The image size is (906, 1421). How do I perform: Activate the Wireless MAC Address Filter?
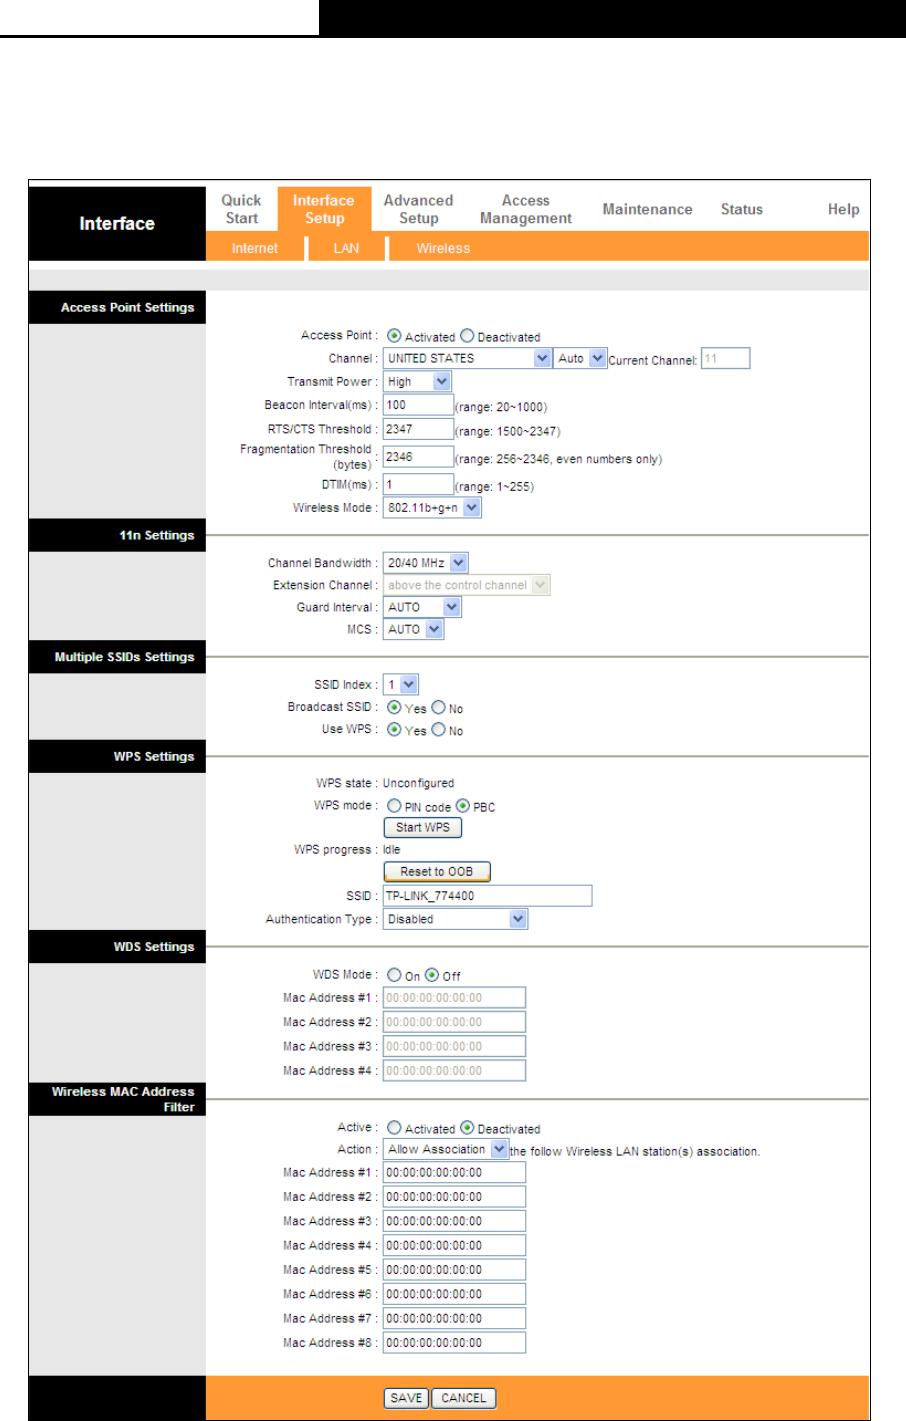(394, 1127)
